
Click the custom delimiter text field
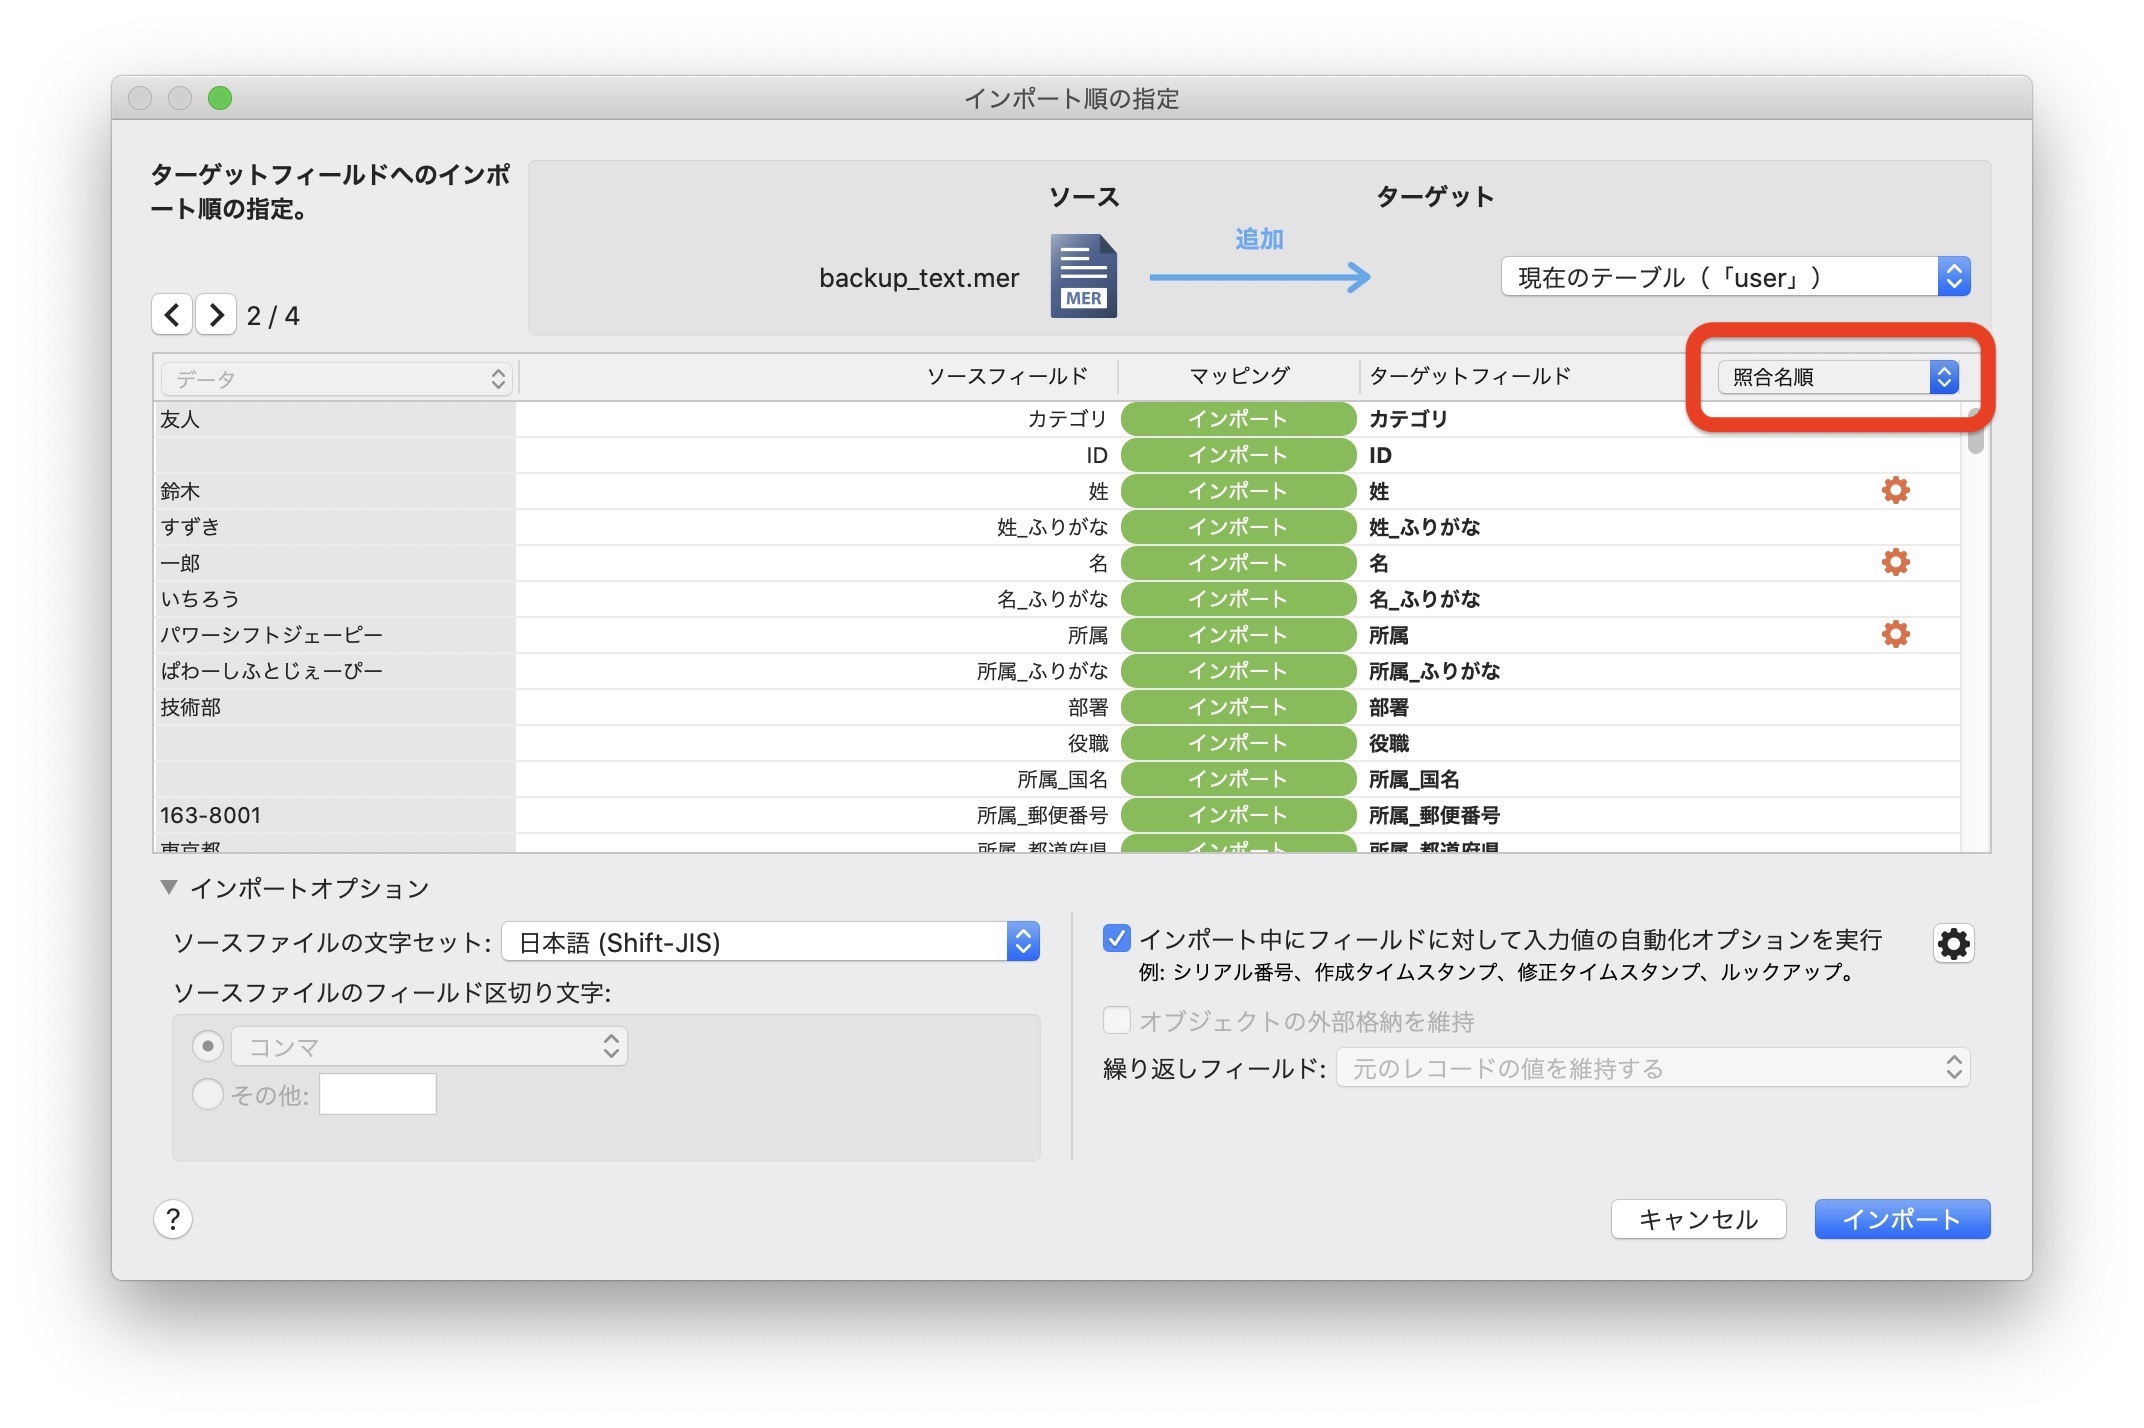click(x=378, y=1094)
